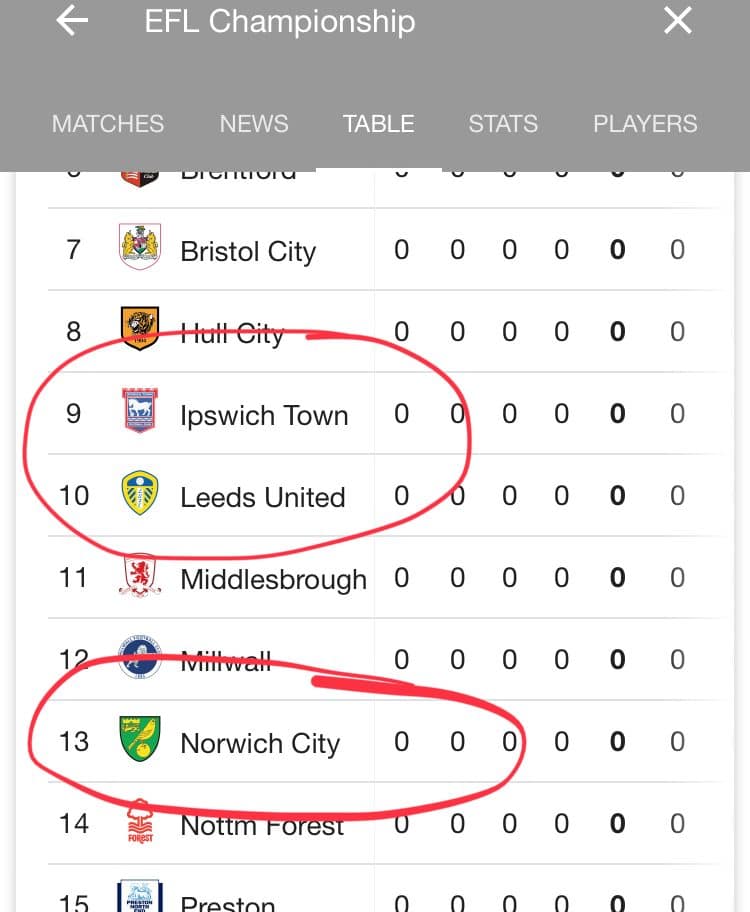750x912 pixels.
Task: Switch to the MATCHES tab
Action: (x=108, y=124)
